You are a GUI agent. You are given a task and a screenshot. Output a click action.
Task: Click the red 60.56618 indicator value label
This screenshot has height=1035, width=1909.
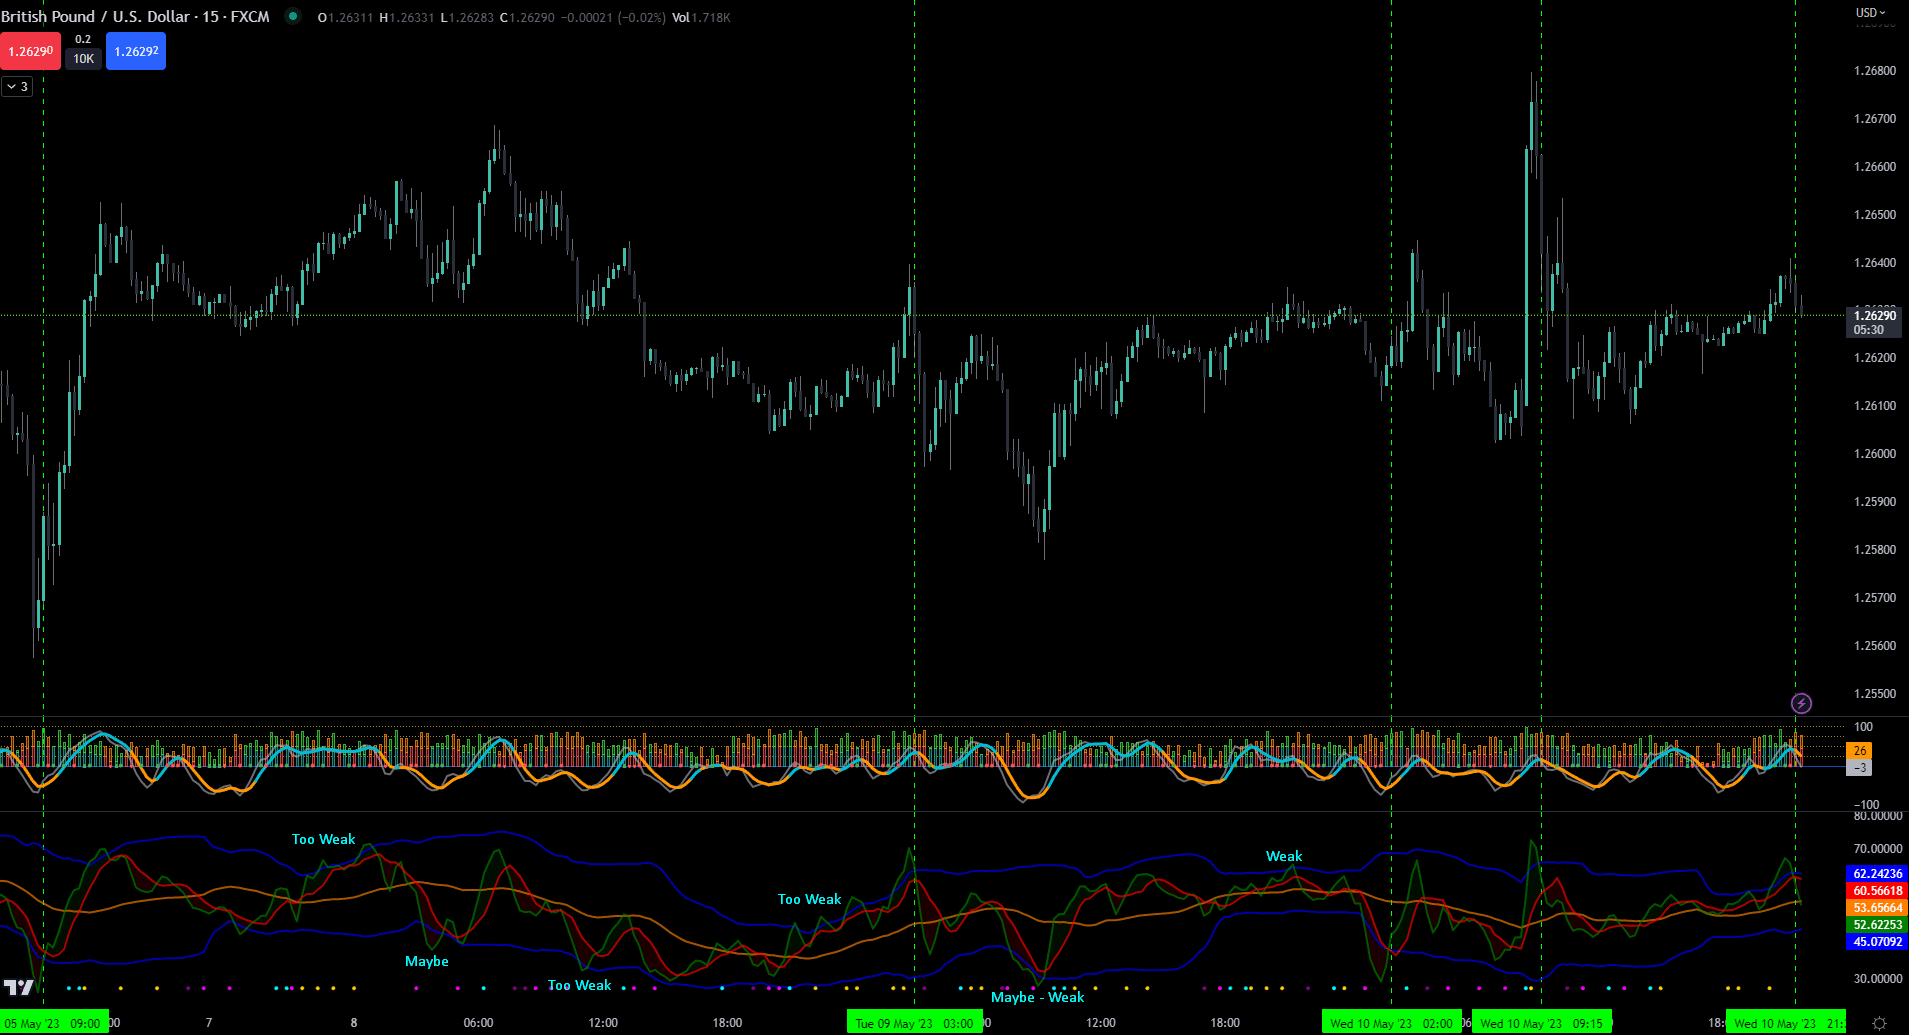point(1877,891)
